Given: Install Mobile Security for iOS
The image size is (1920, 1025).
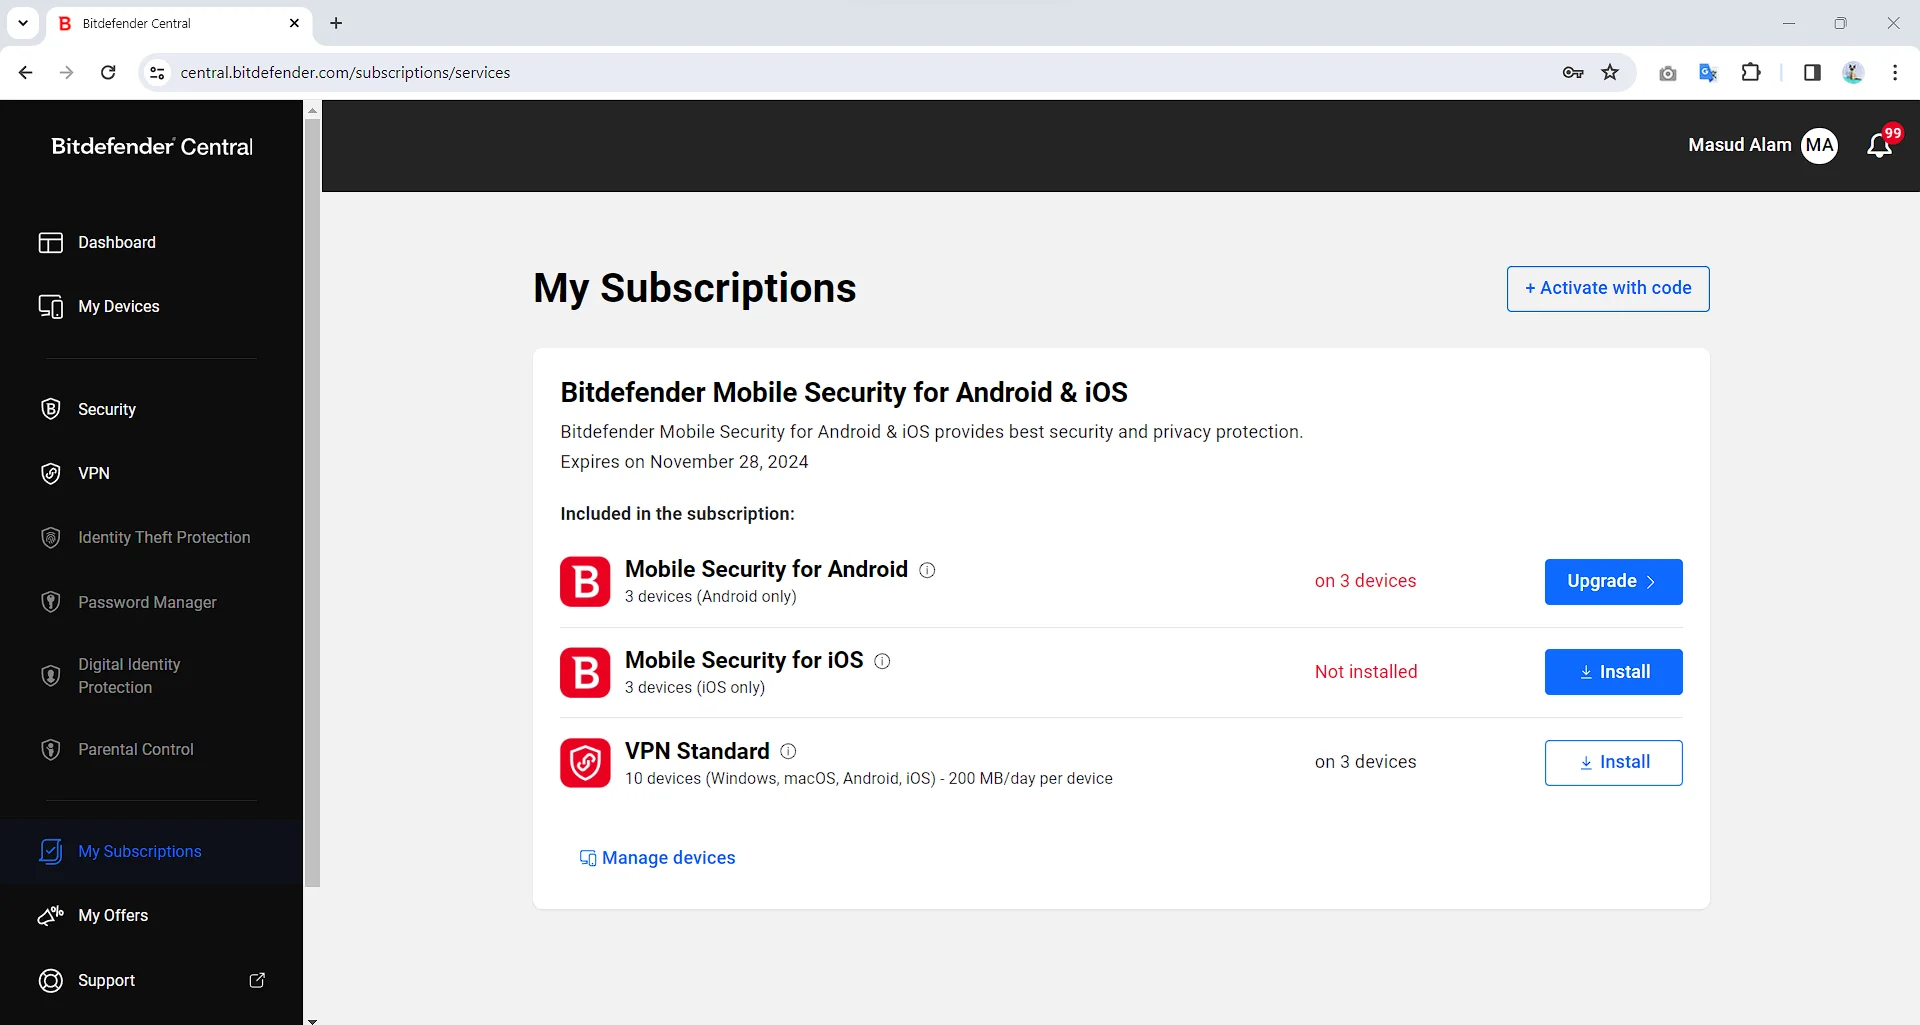Looking at the screenshot, I should [x=1613, y=671].
